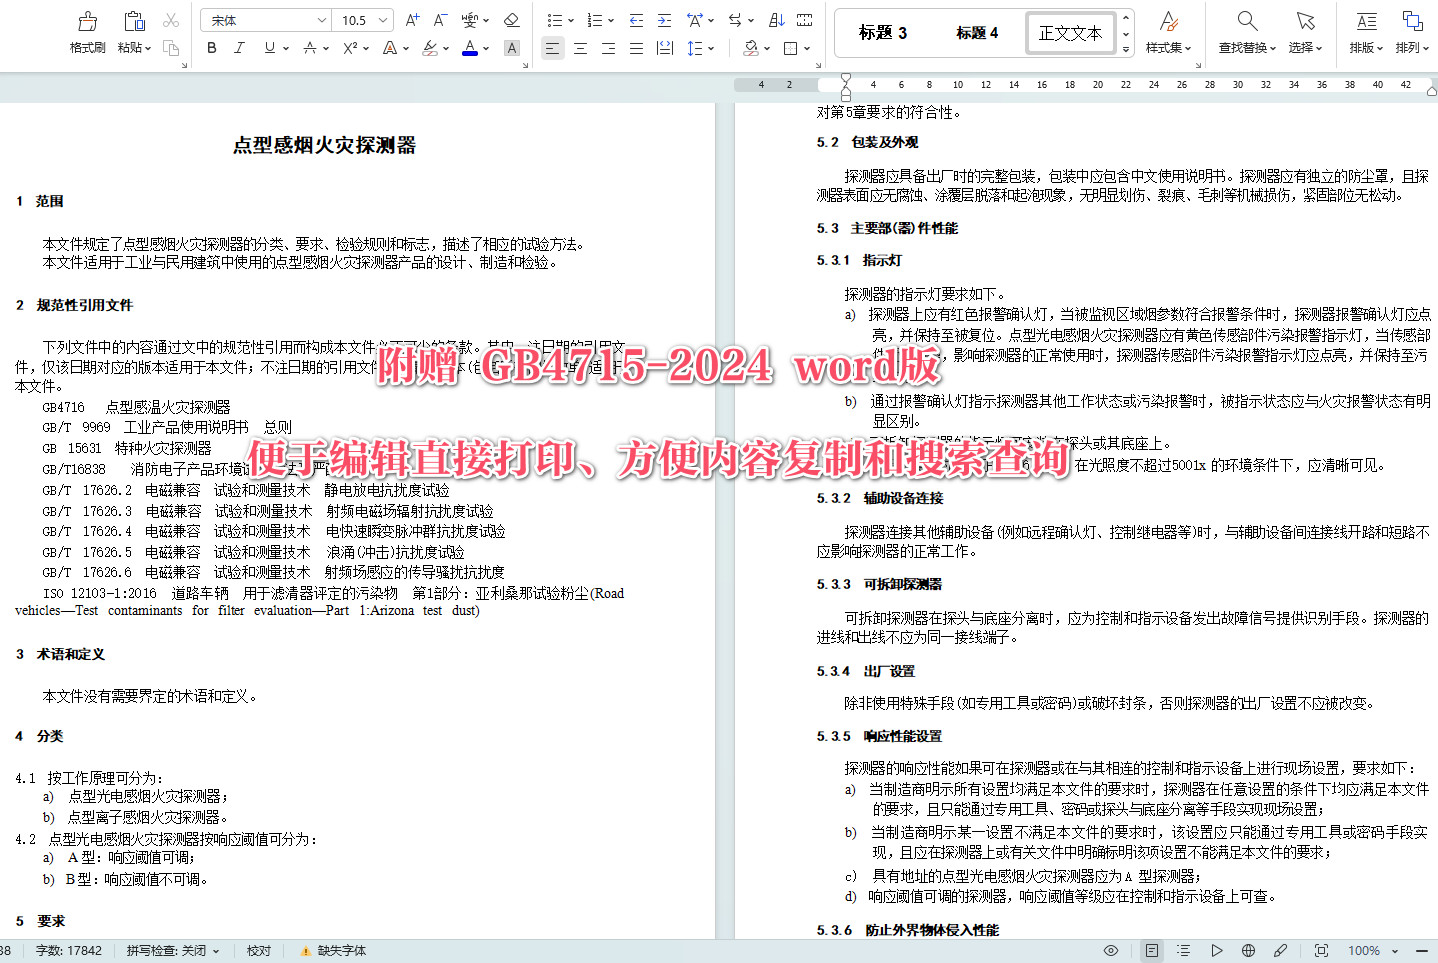
Task: Open the font color A dropdown swatch
Action: pyautogui.click(x=470, y=47)
